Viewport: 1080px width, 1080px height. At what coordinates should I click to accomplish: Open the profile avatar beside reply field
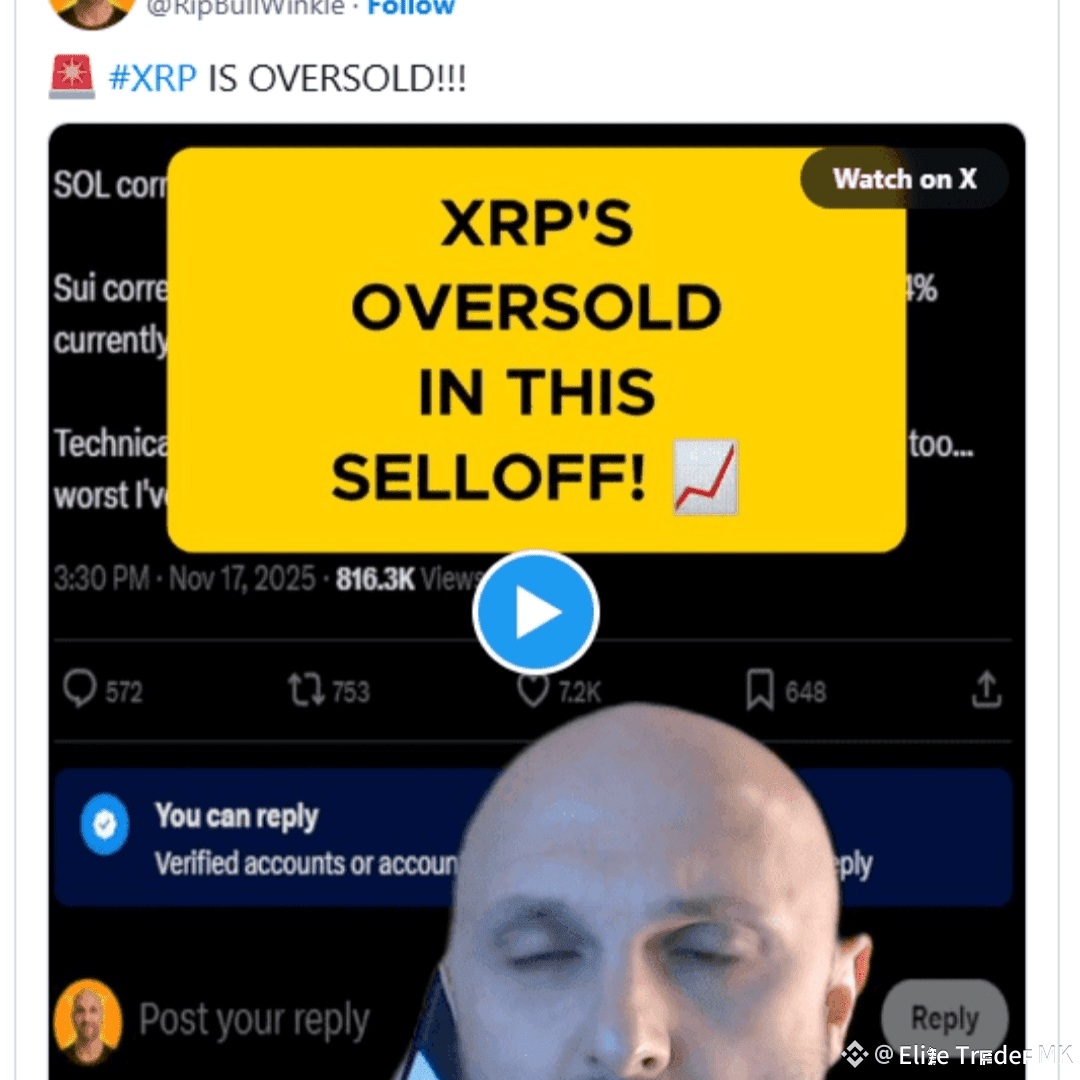click(x=88, y=1021)
